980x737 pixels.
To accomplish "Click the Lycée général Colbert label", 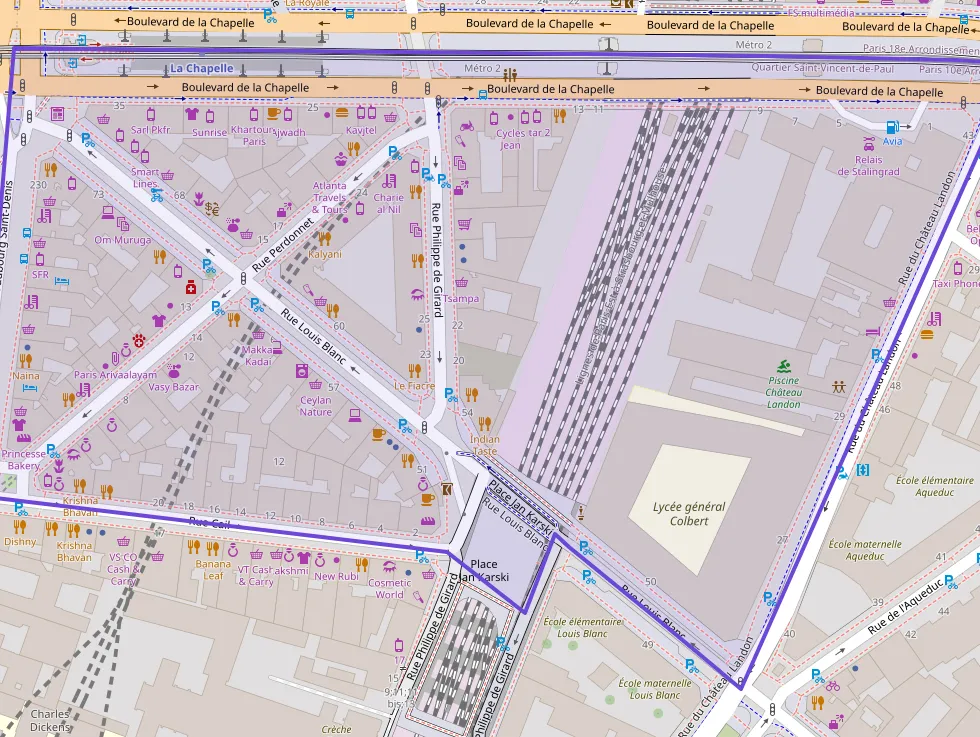I will tap(689, 514).
